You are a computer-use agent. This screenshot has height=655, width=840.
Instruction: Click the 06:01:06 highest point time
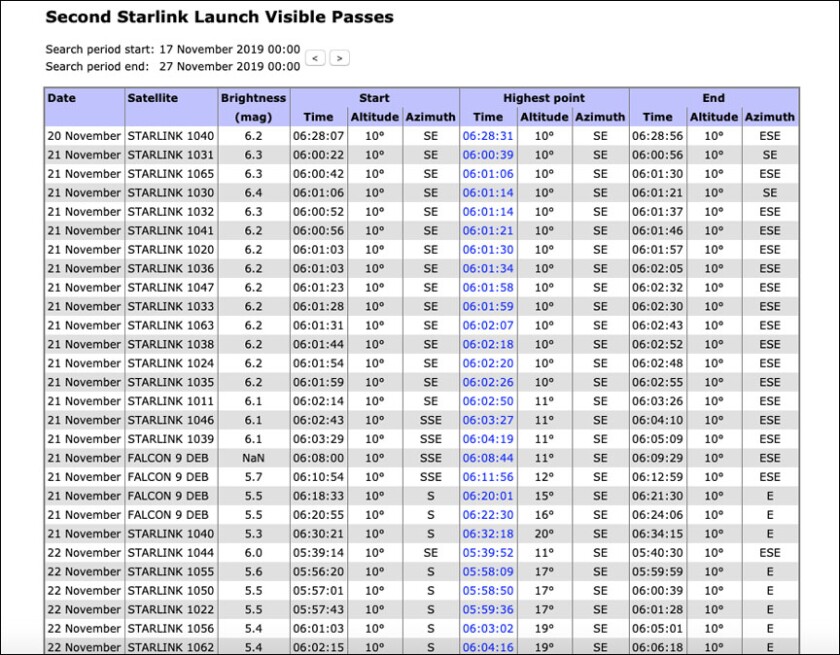[x=487, y=174]
